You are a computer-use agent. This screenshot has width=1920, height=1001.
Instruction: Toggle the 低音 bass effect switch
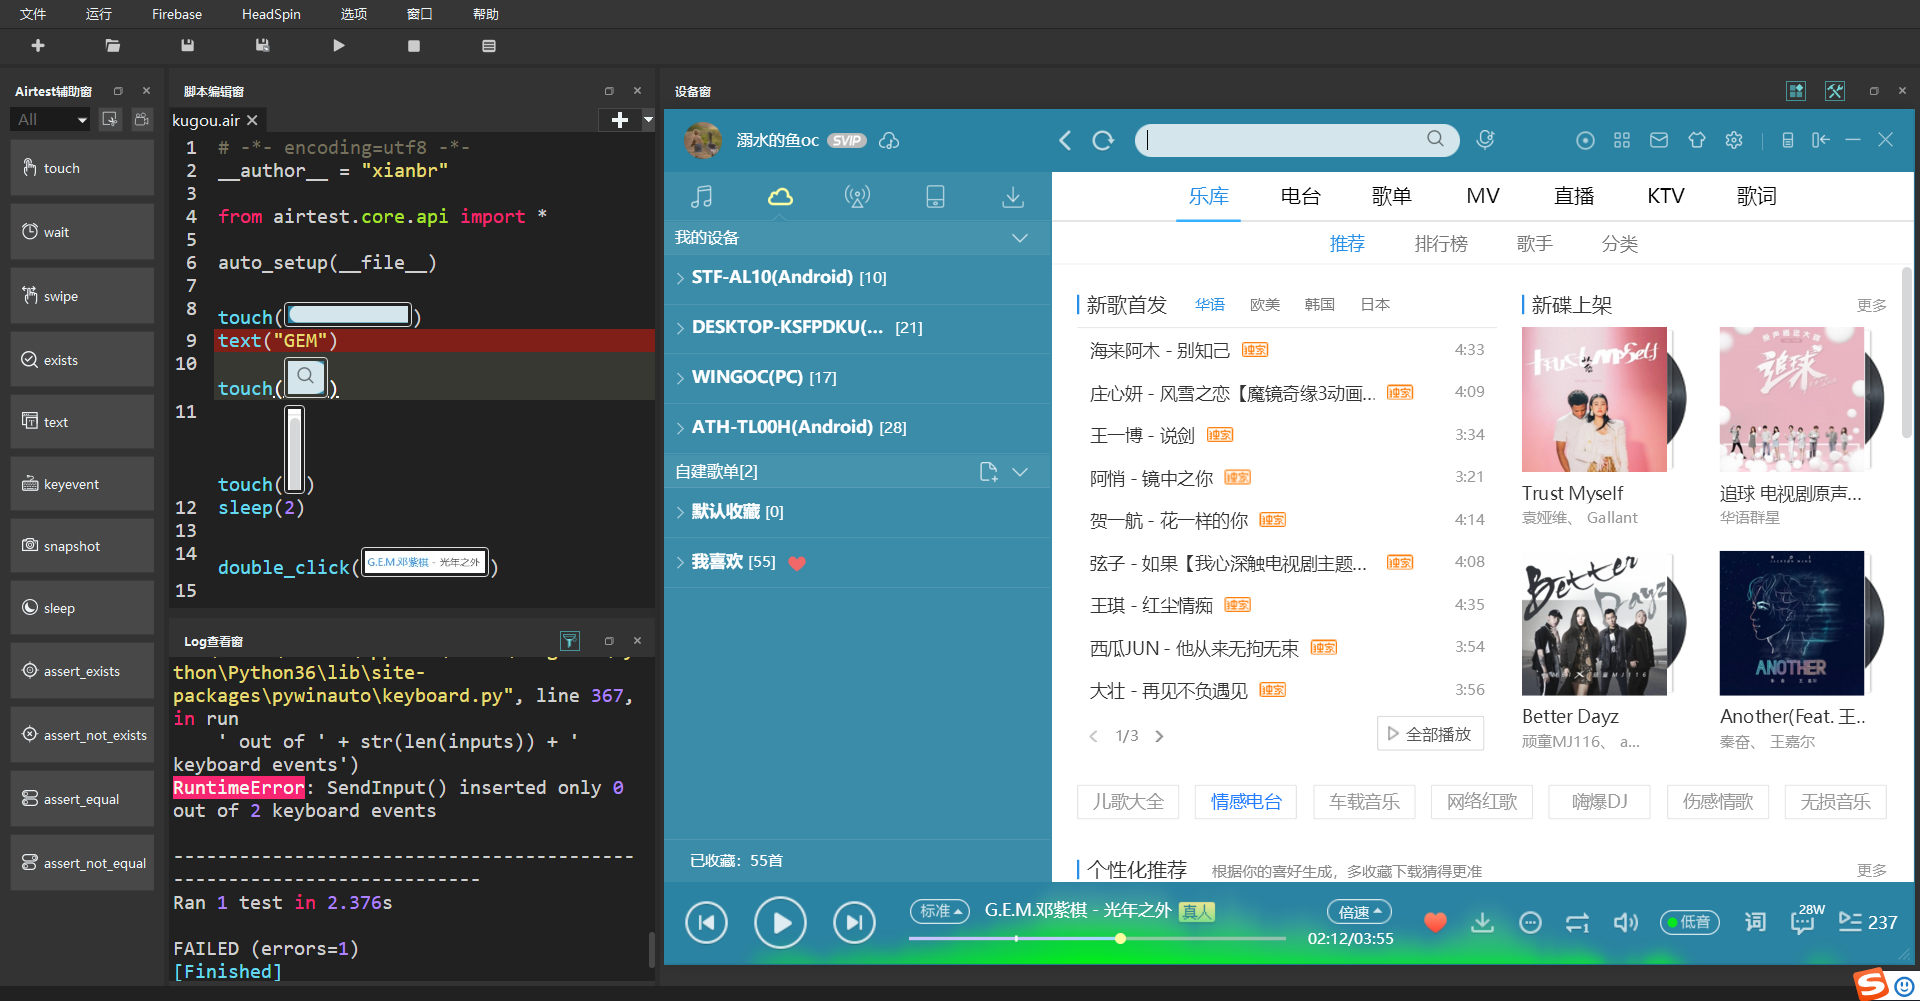pyautogui.click(x=1690, y=922)
